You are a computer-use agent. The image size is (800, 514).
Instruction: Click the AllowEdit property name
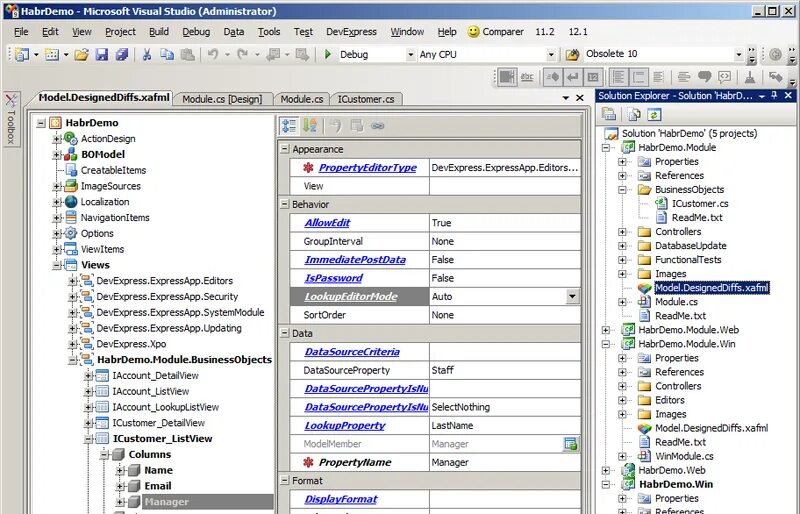327,223
